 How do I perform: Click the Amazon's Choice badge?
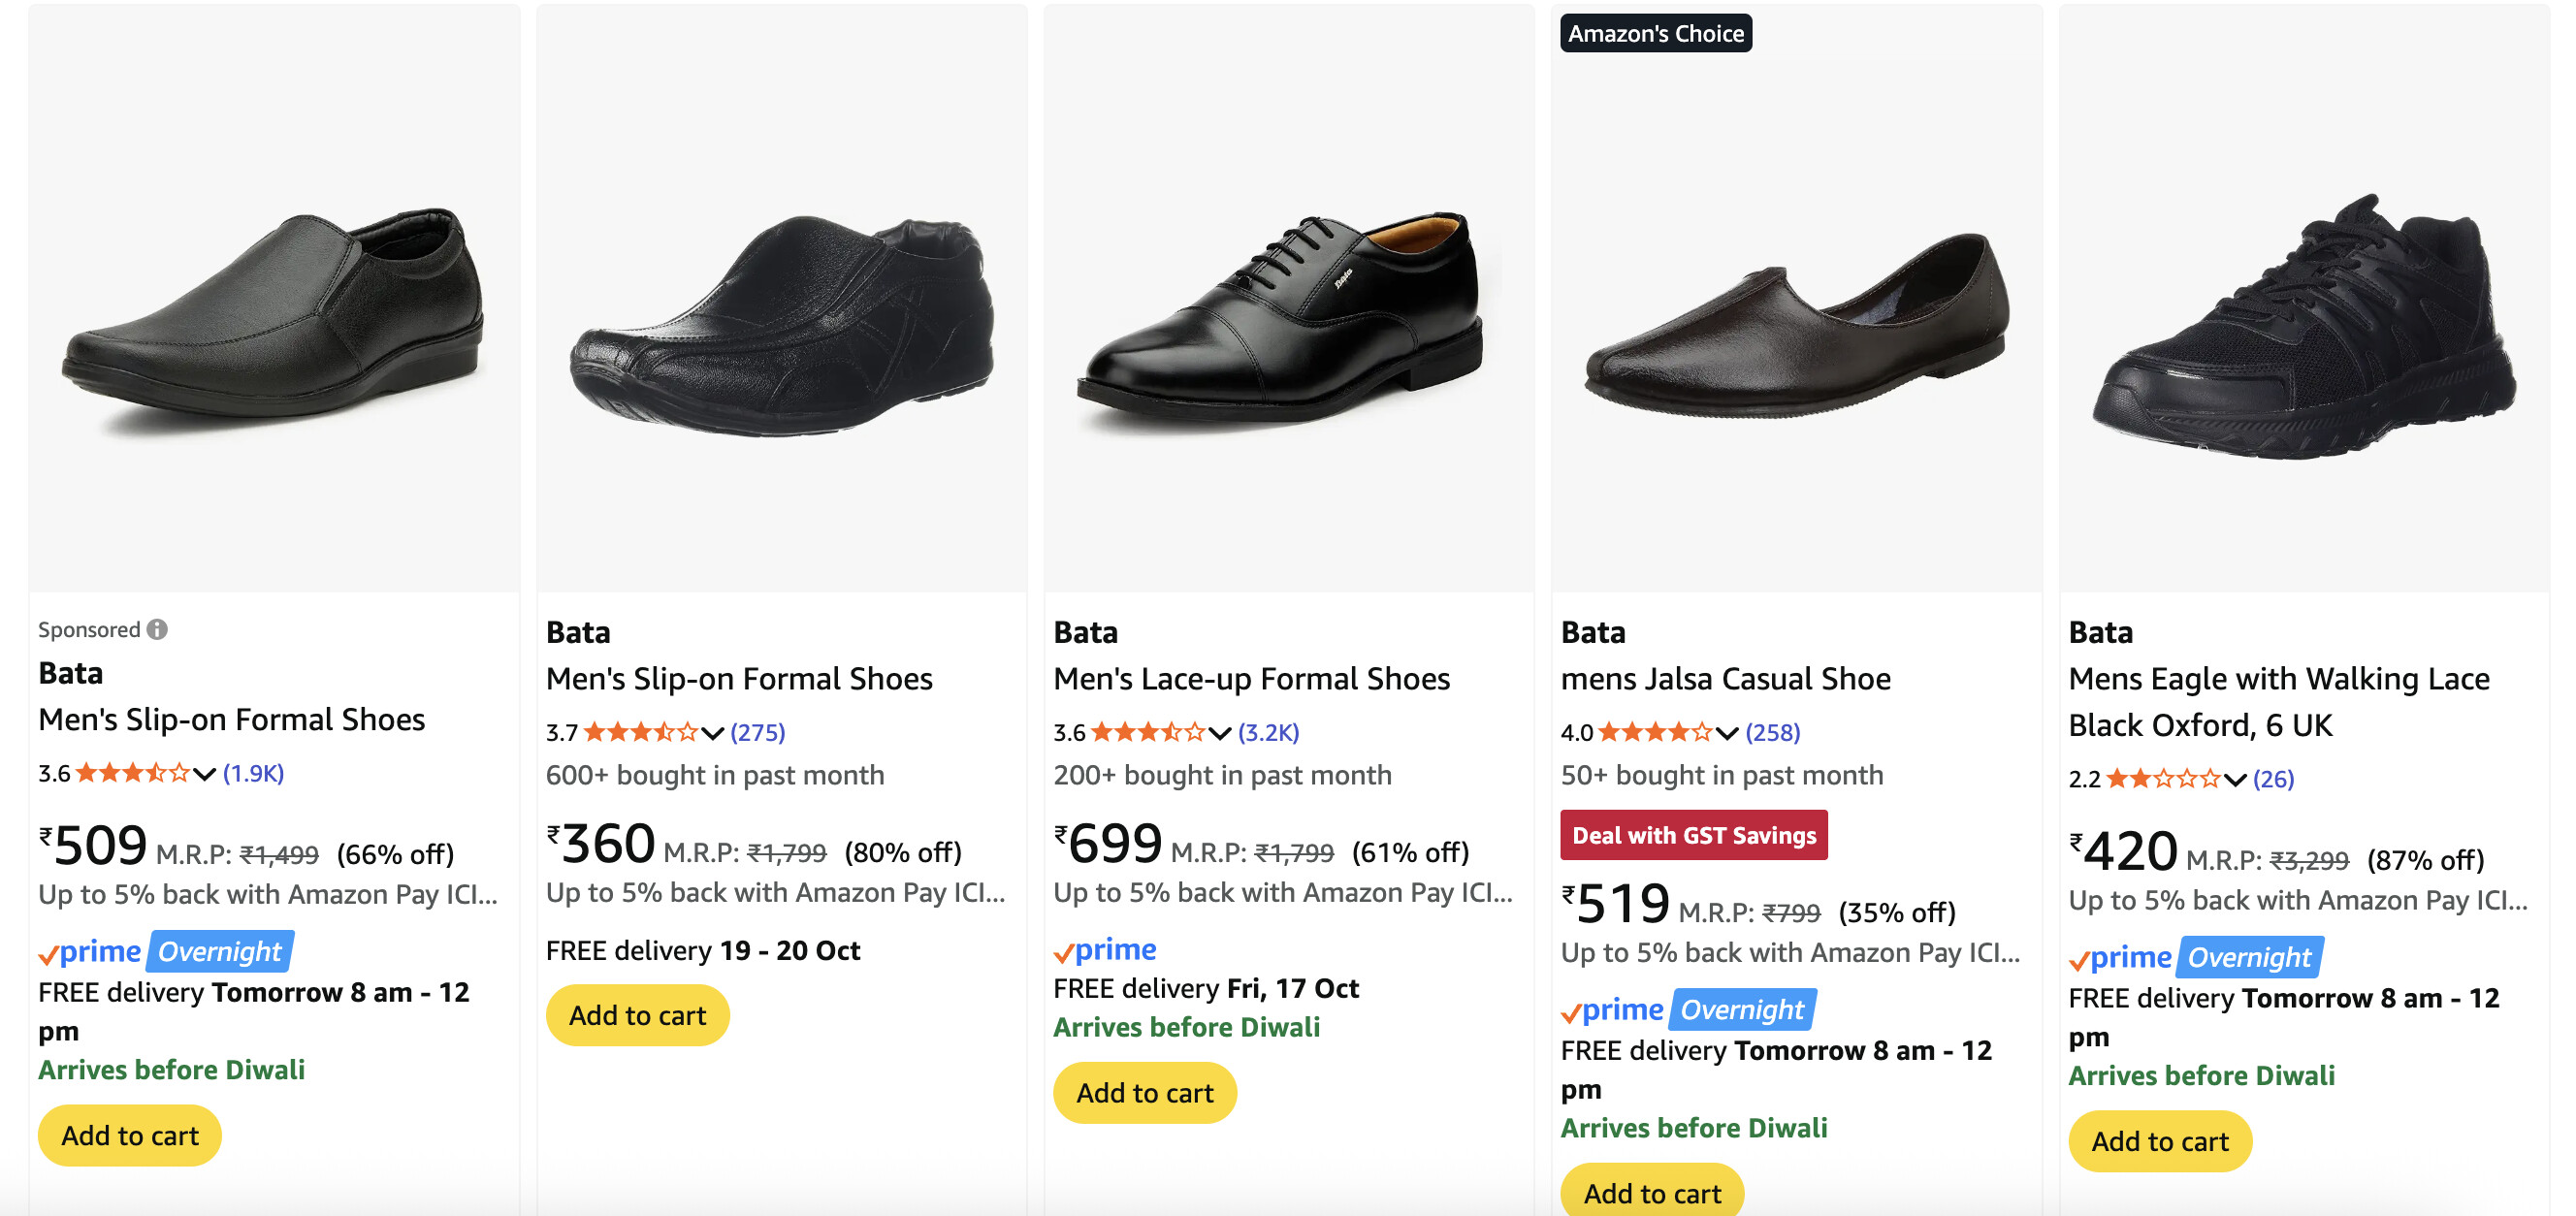pyautogui.click(x=1655, y=33)
